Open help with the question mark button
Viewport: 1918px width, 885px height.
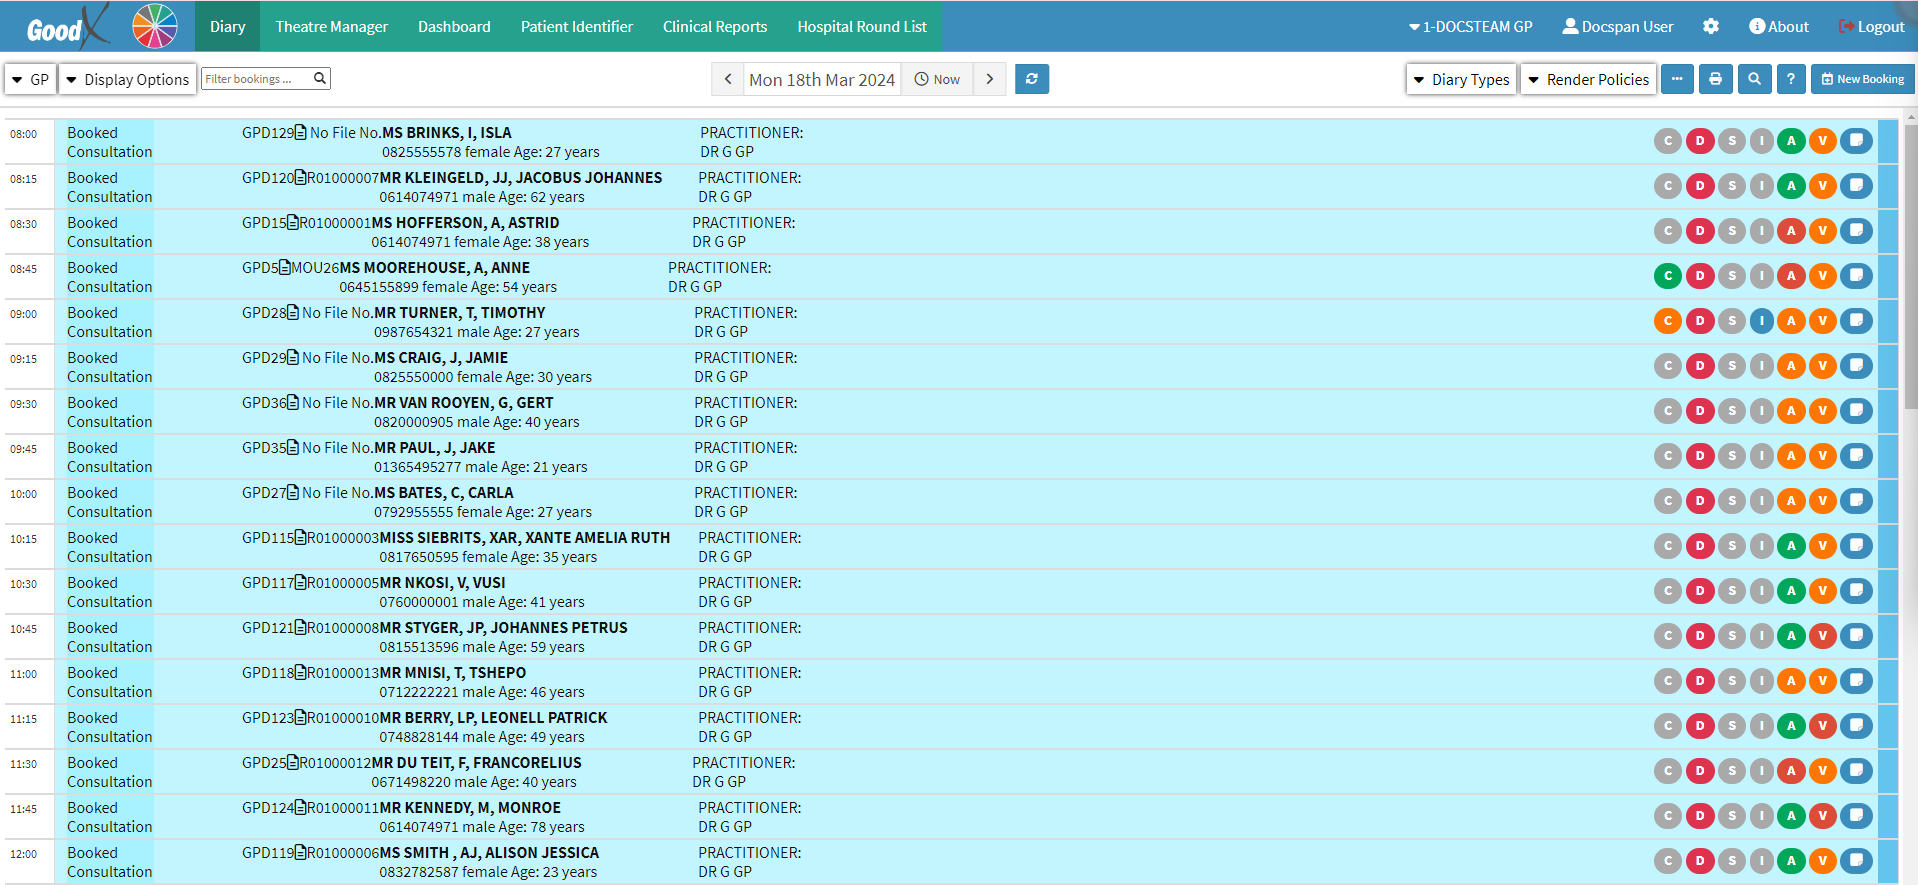[1791, 79]
